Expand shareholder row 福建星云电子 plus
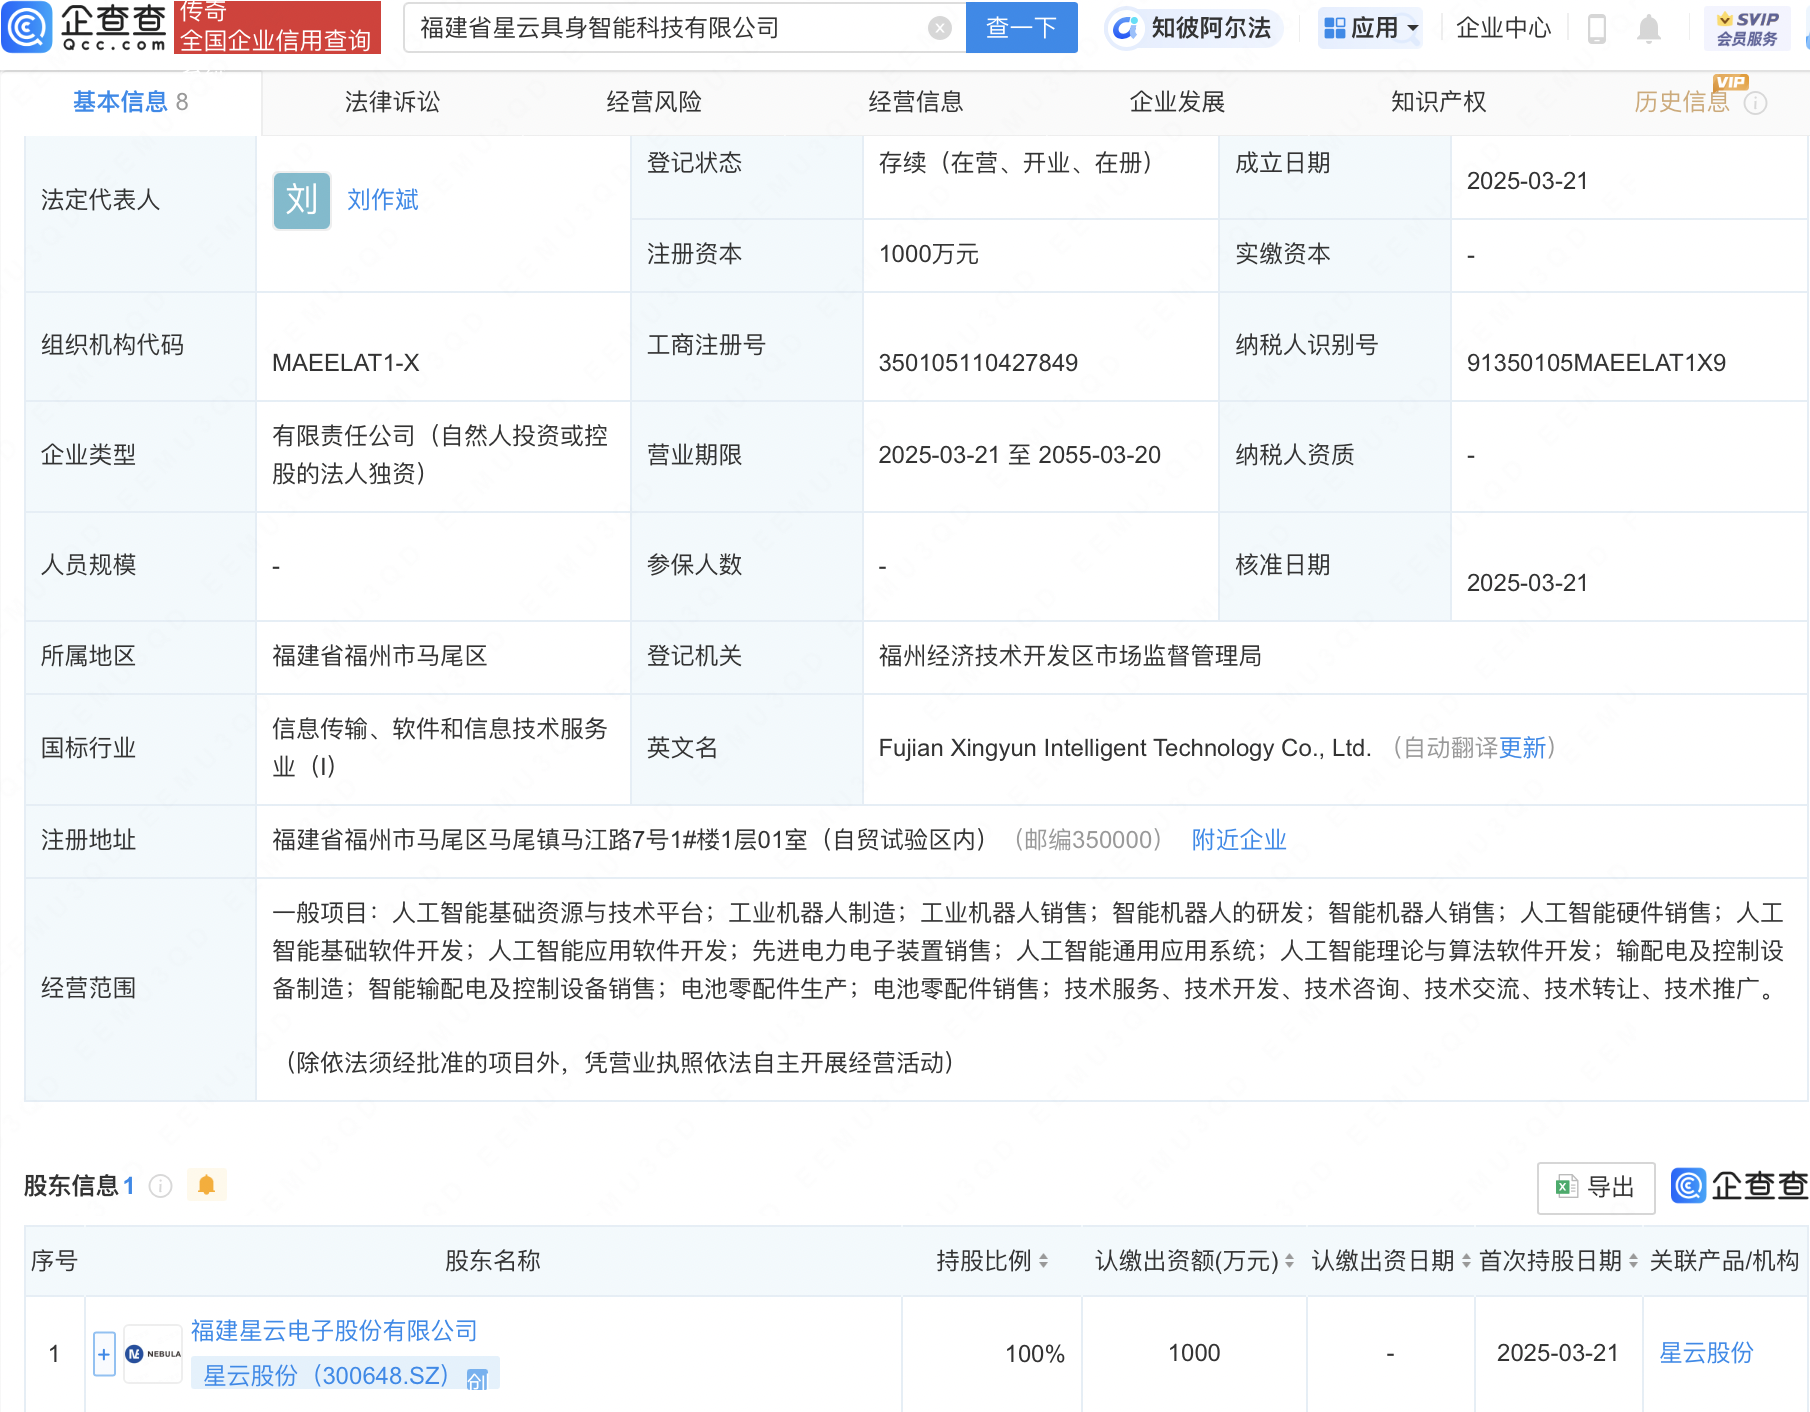Image resolution: width=1810 pixels, height=1412 pixels. (104, 1354)
